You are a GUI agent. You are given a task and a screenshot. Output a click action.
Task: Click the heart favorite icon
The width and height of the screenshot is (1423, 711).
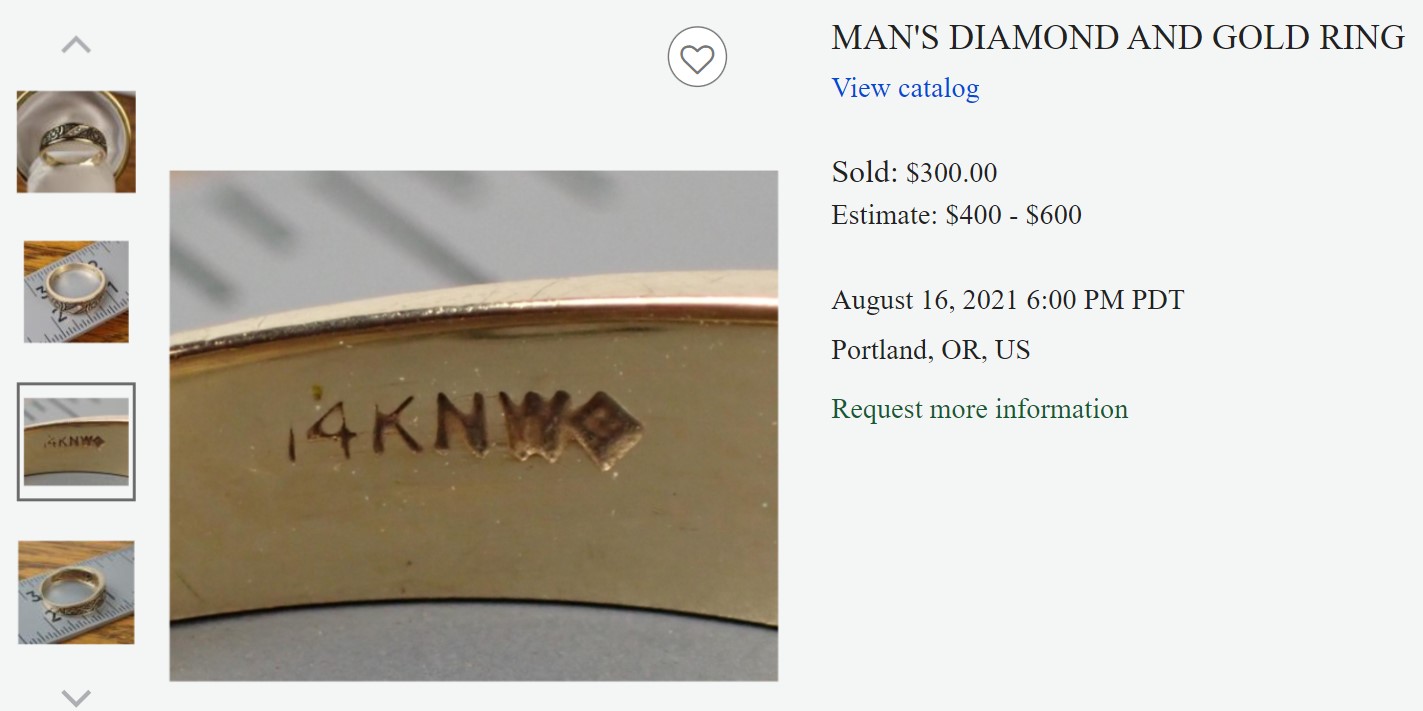697,58
